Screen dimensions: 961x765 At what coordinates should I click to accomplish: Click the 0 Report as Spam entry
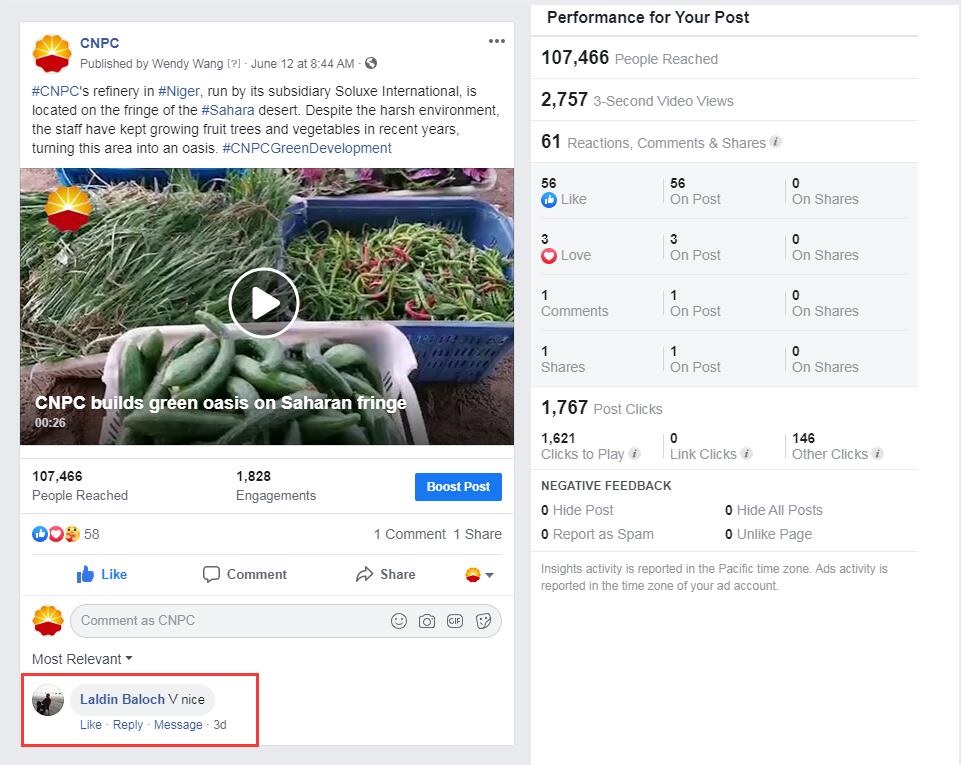pyautogui.click(x=598, y=534)
